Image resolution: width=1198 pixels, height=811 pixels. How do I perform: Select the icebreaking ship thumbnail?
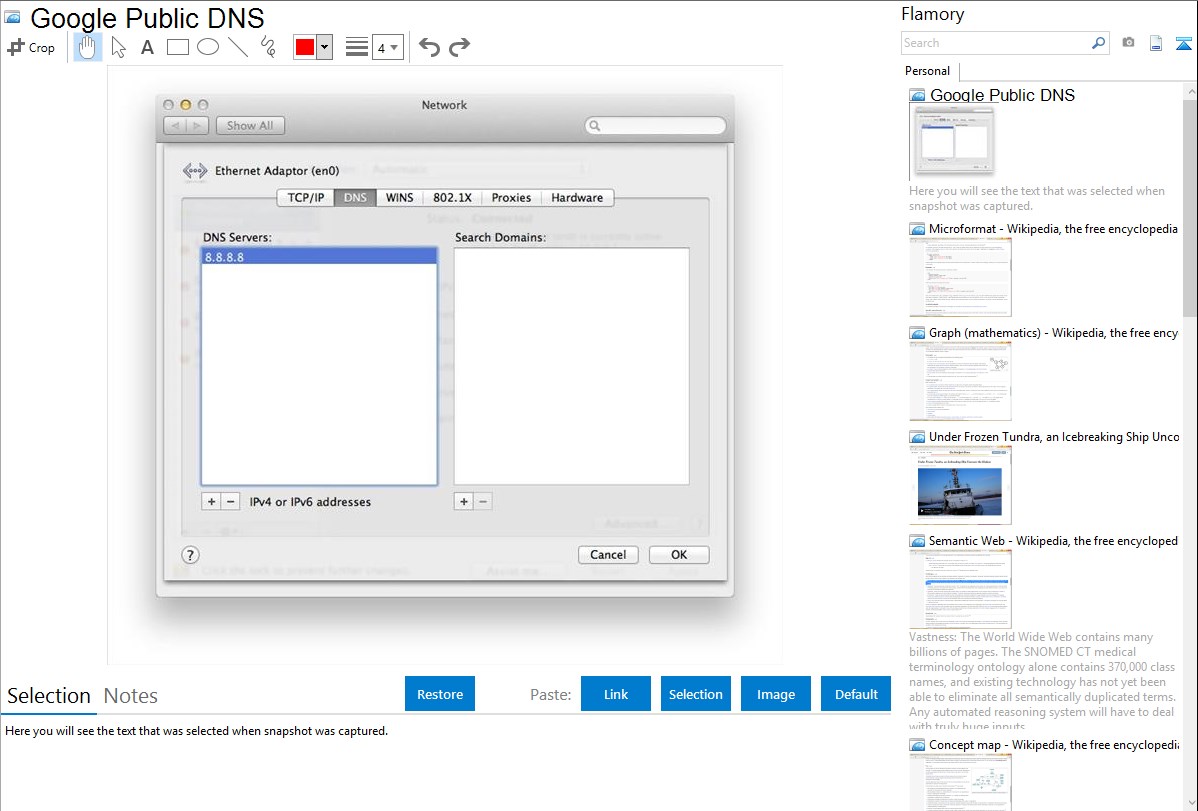[x=960, y=485]
